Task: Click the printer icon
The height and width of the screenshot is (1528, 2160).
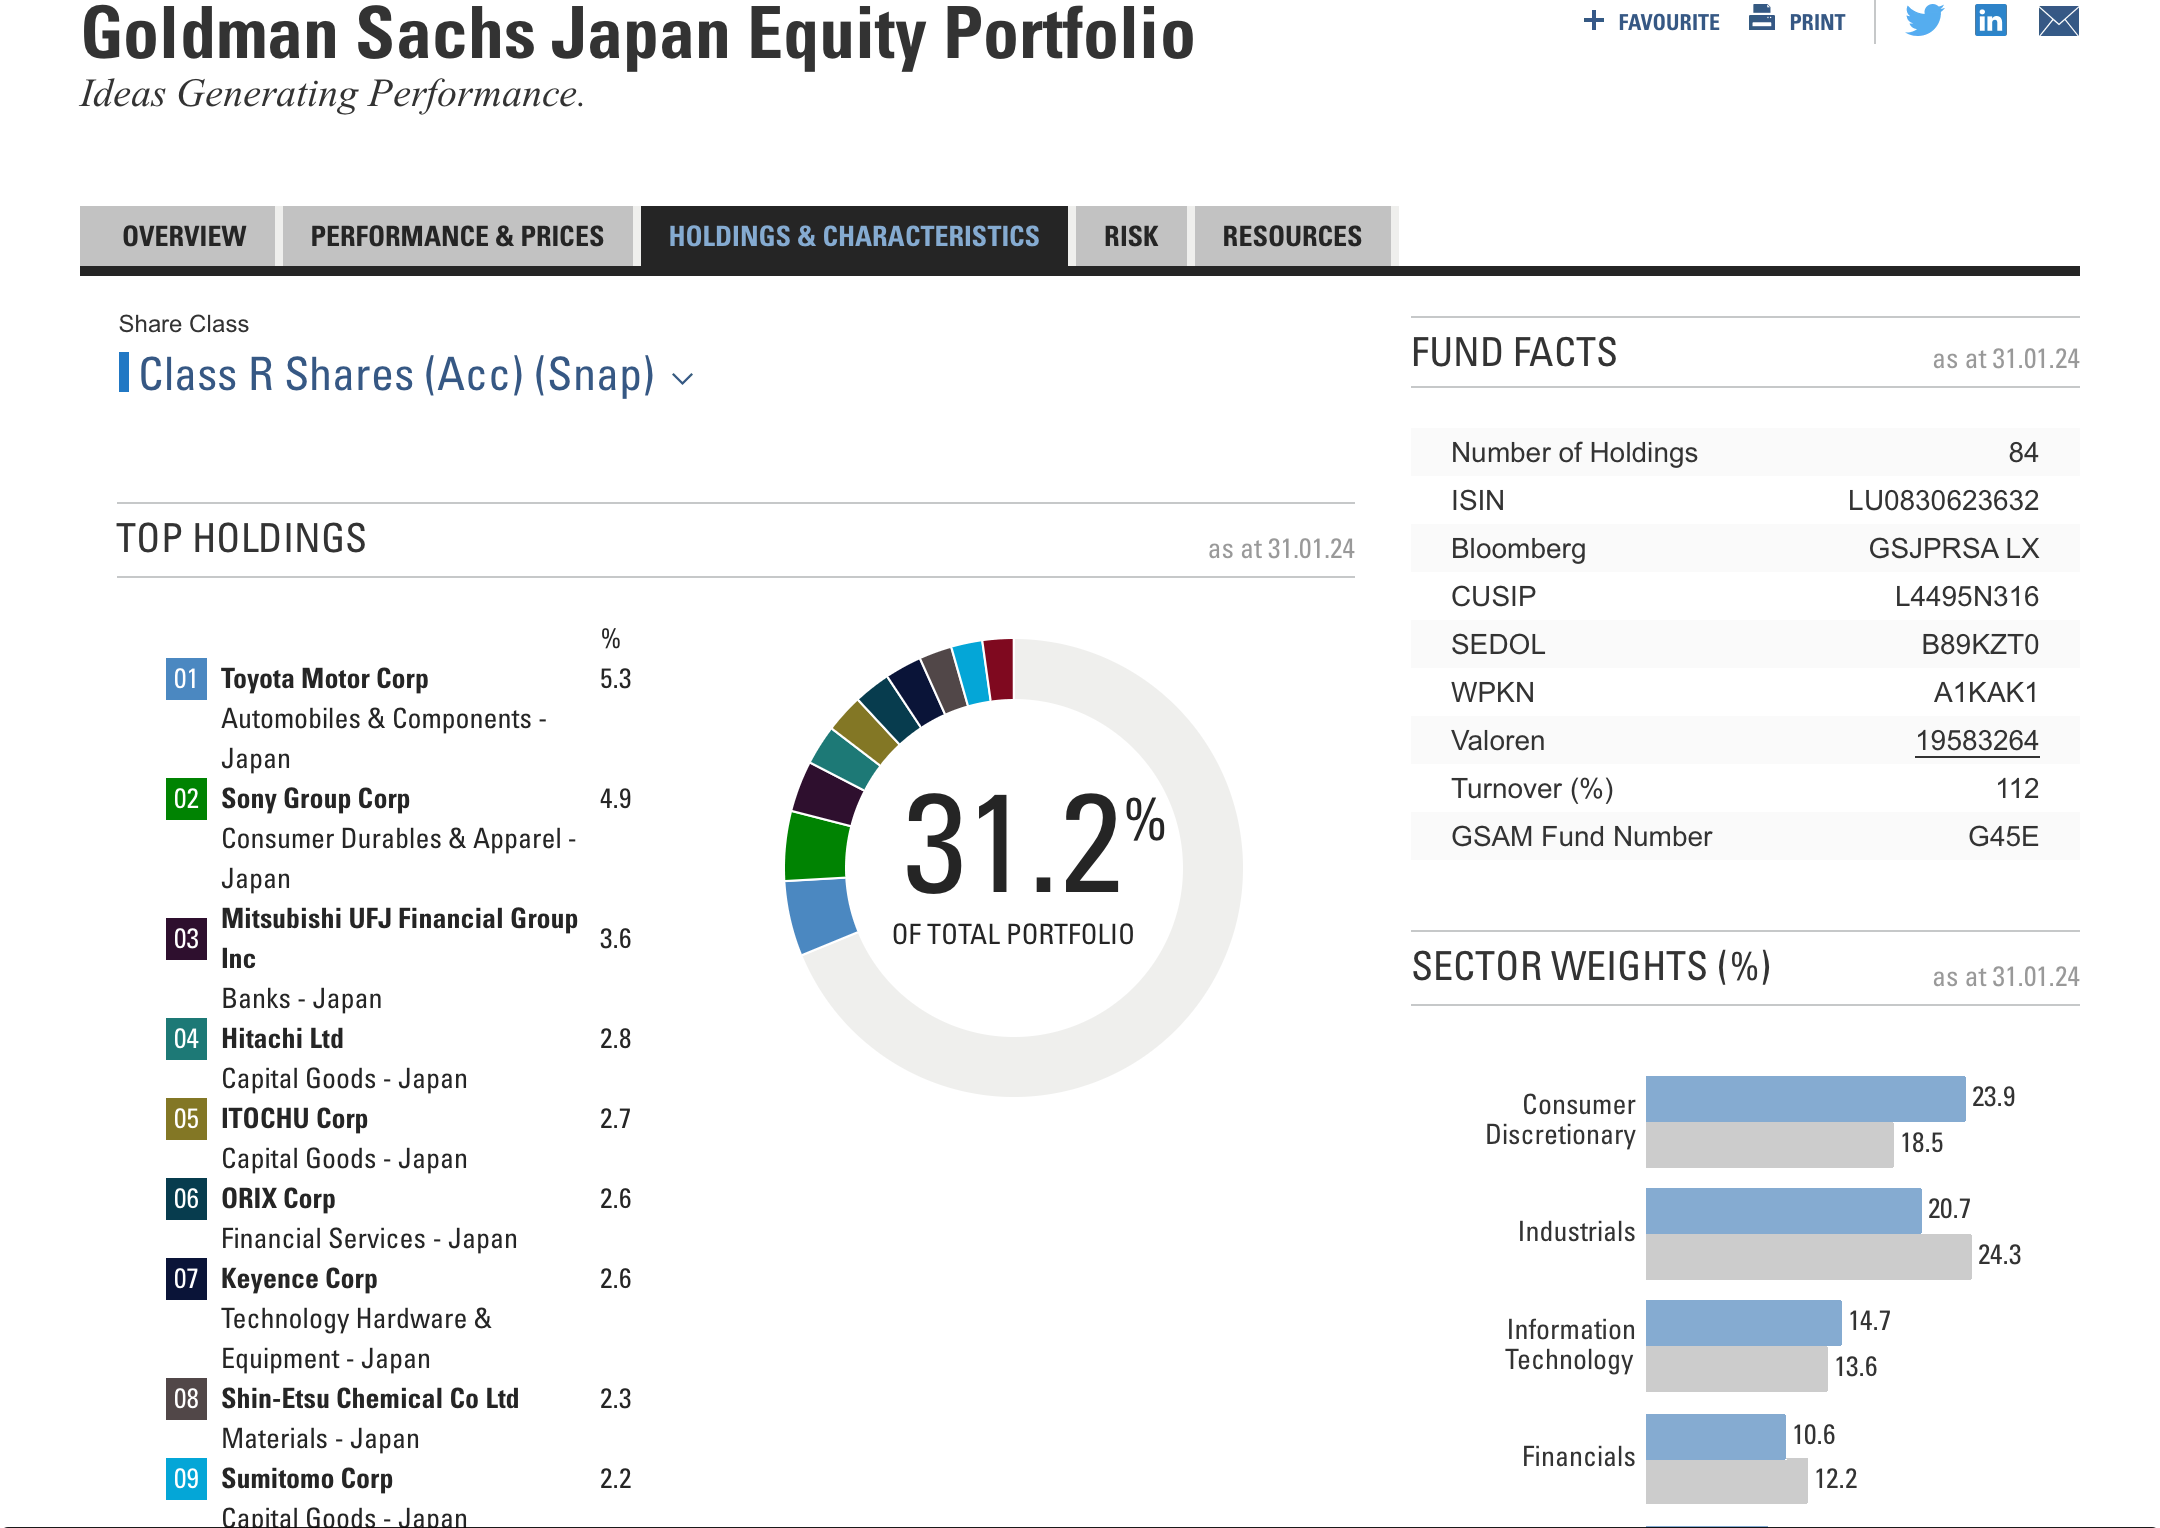Action: pyautogui.click(x=1762, y=18)
